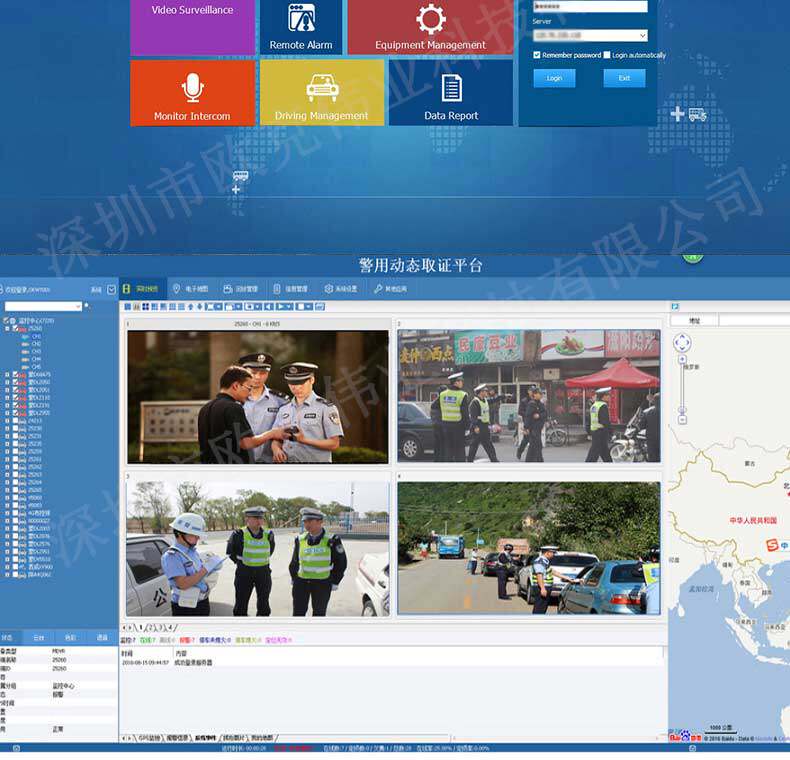Click the map zoom in plus button
The image size is (790, 760).
pyautogui.click(x=682, y=359)
